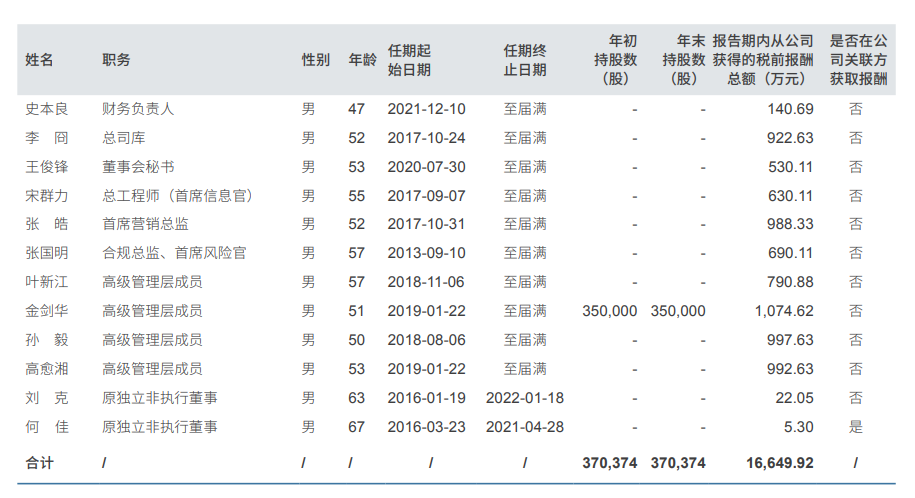The image size is (915, 498).
Task: Click the 690.11 remuneration value
Action: pos(791,253)
